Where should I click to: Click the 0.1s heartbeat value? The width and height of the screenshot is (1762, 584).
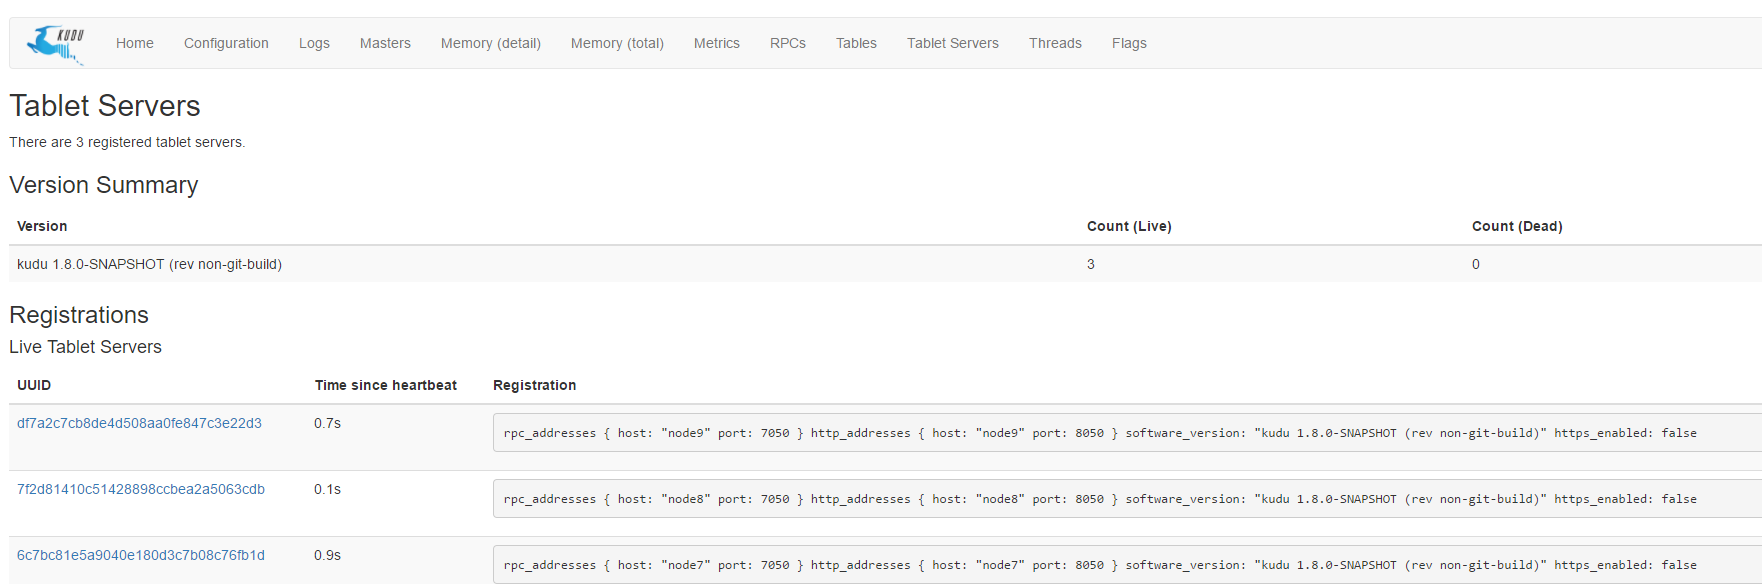click(x=327, y=489)
